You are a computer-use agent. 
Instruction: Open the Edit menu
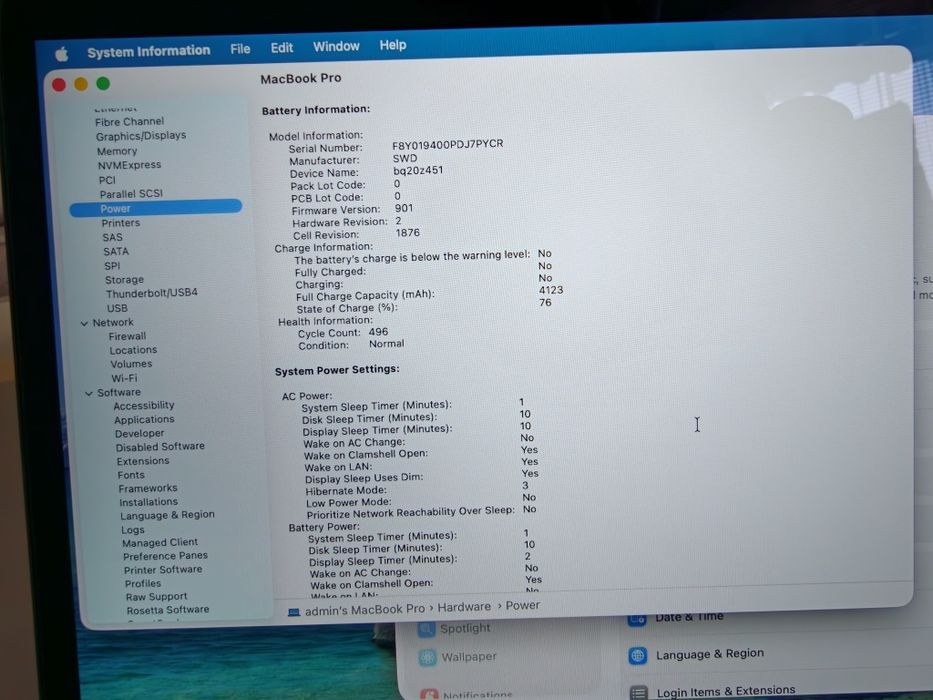281,48
